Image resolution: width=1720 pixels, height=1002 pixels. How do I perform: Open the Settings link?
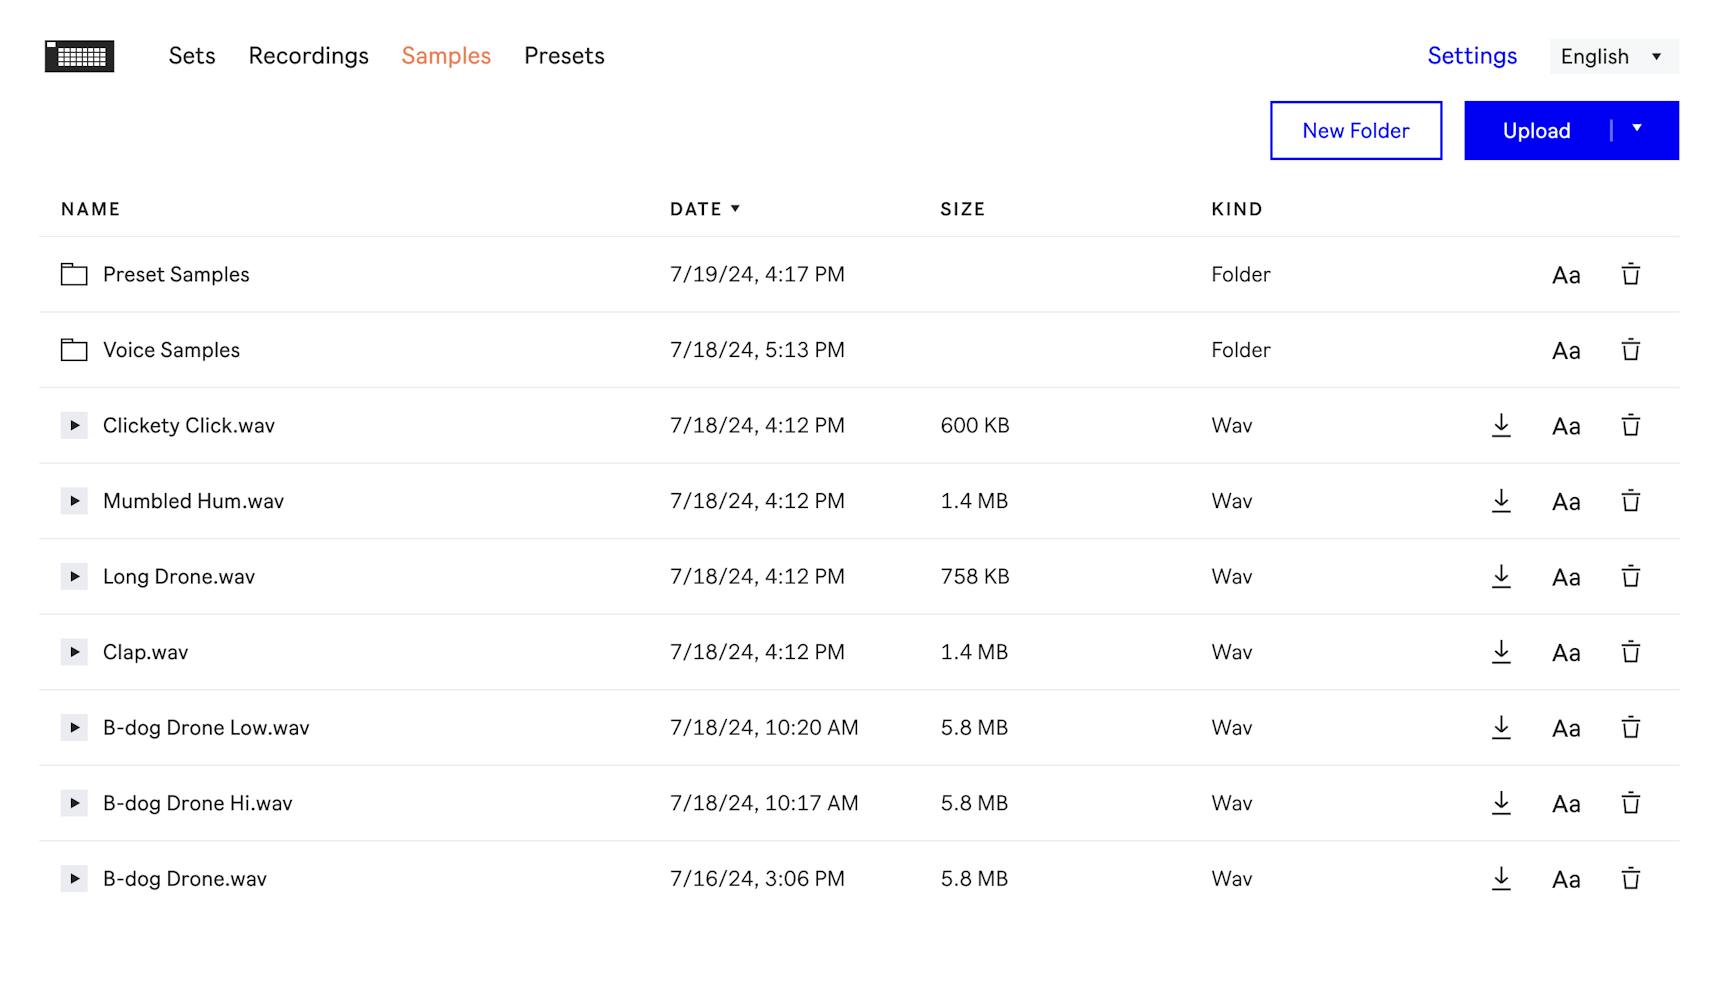(1471, 56)
